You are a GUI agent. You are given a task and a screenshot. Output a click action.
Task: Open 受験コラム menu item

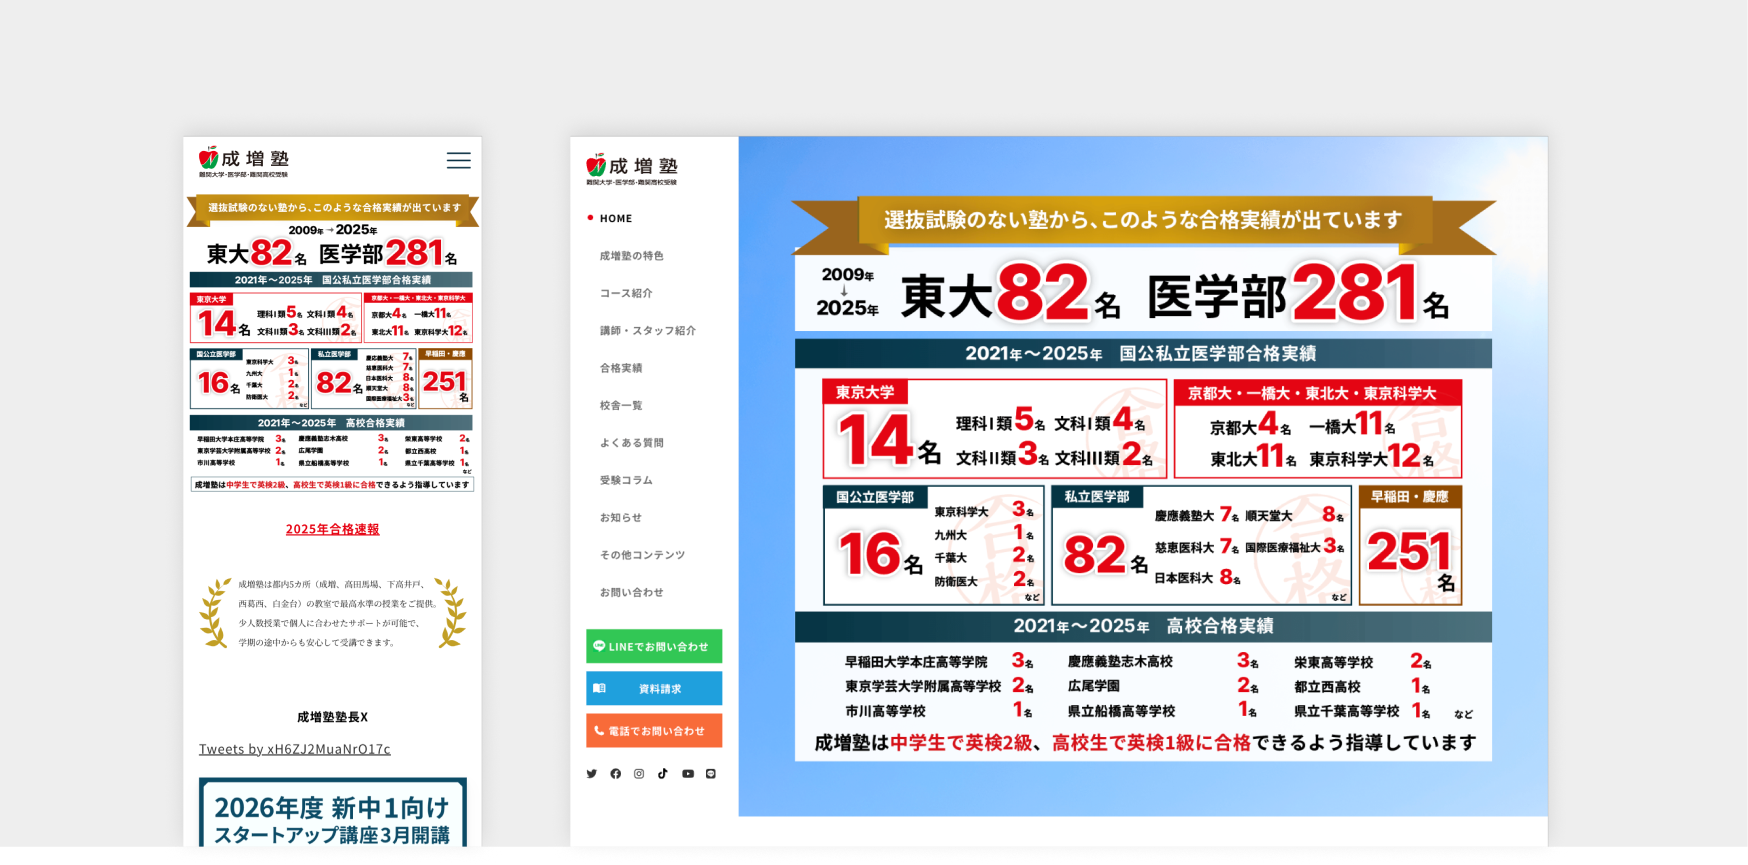pos(626,480)
